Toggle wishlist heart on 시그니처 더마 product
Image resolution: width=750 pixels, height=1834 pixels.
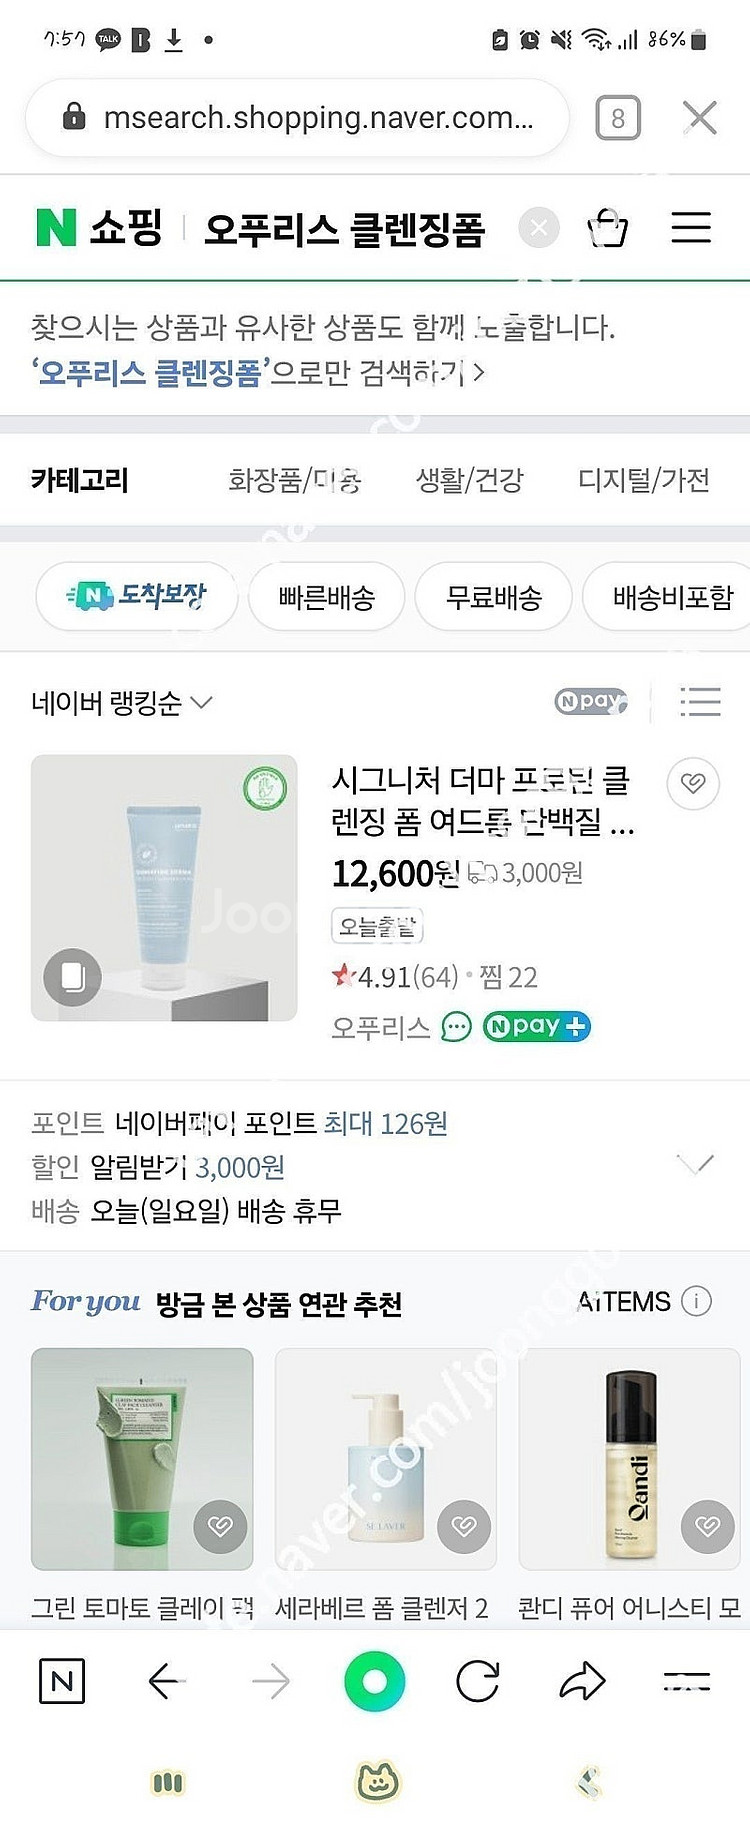click(693, 783)
